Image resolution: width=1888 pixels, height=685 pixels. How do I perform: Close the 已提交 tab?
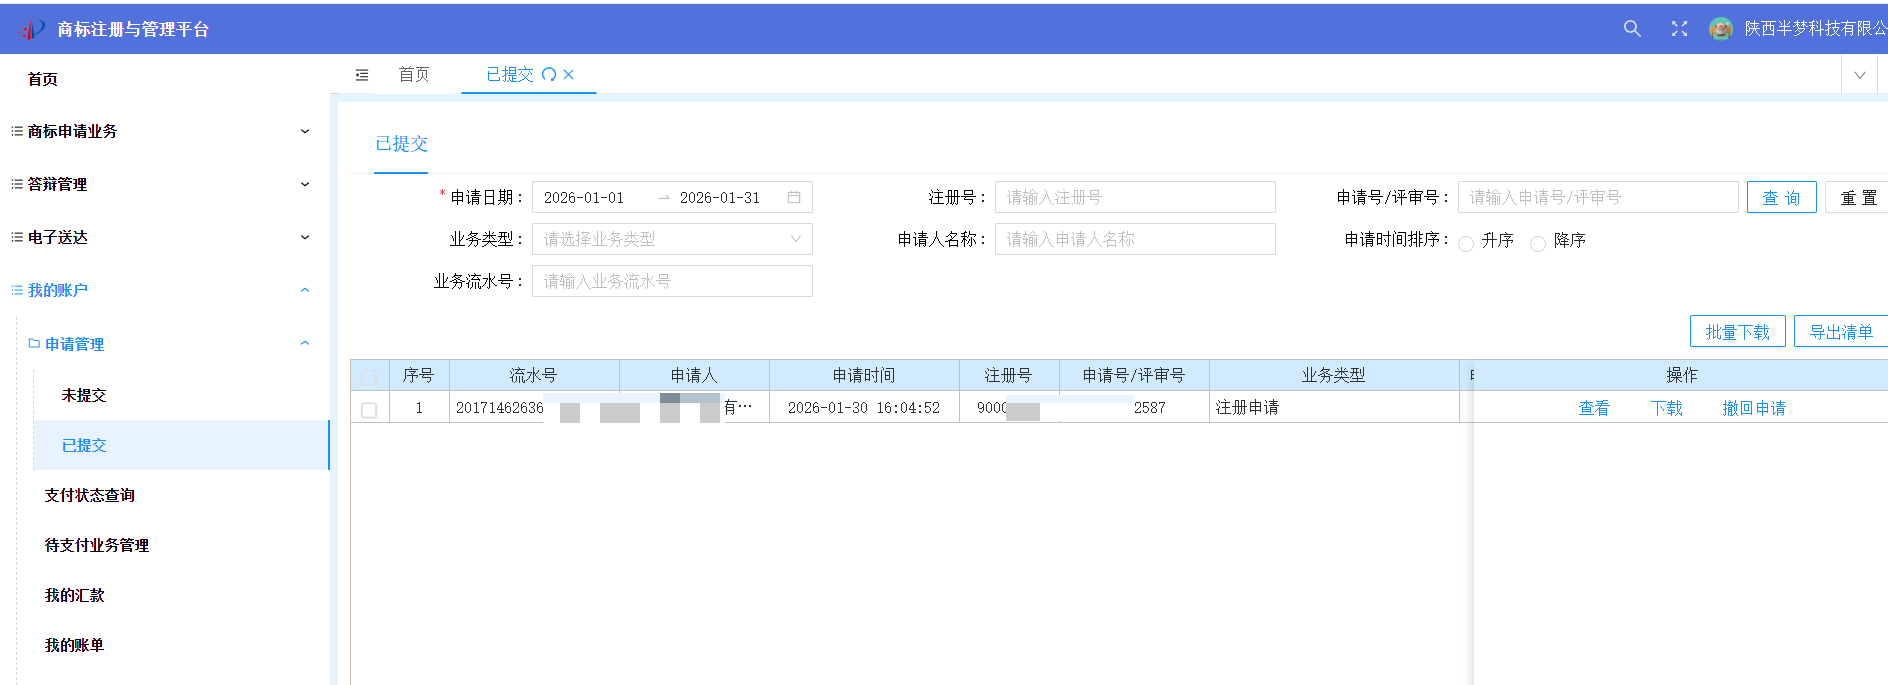point(569,75)
